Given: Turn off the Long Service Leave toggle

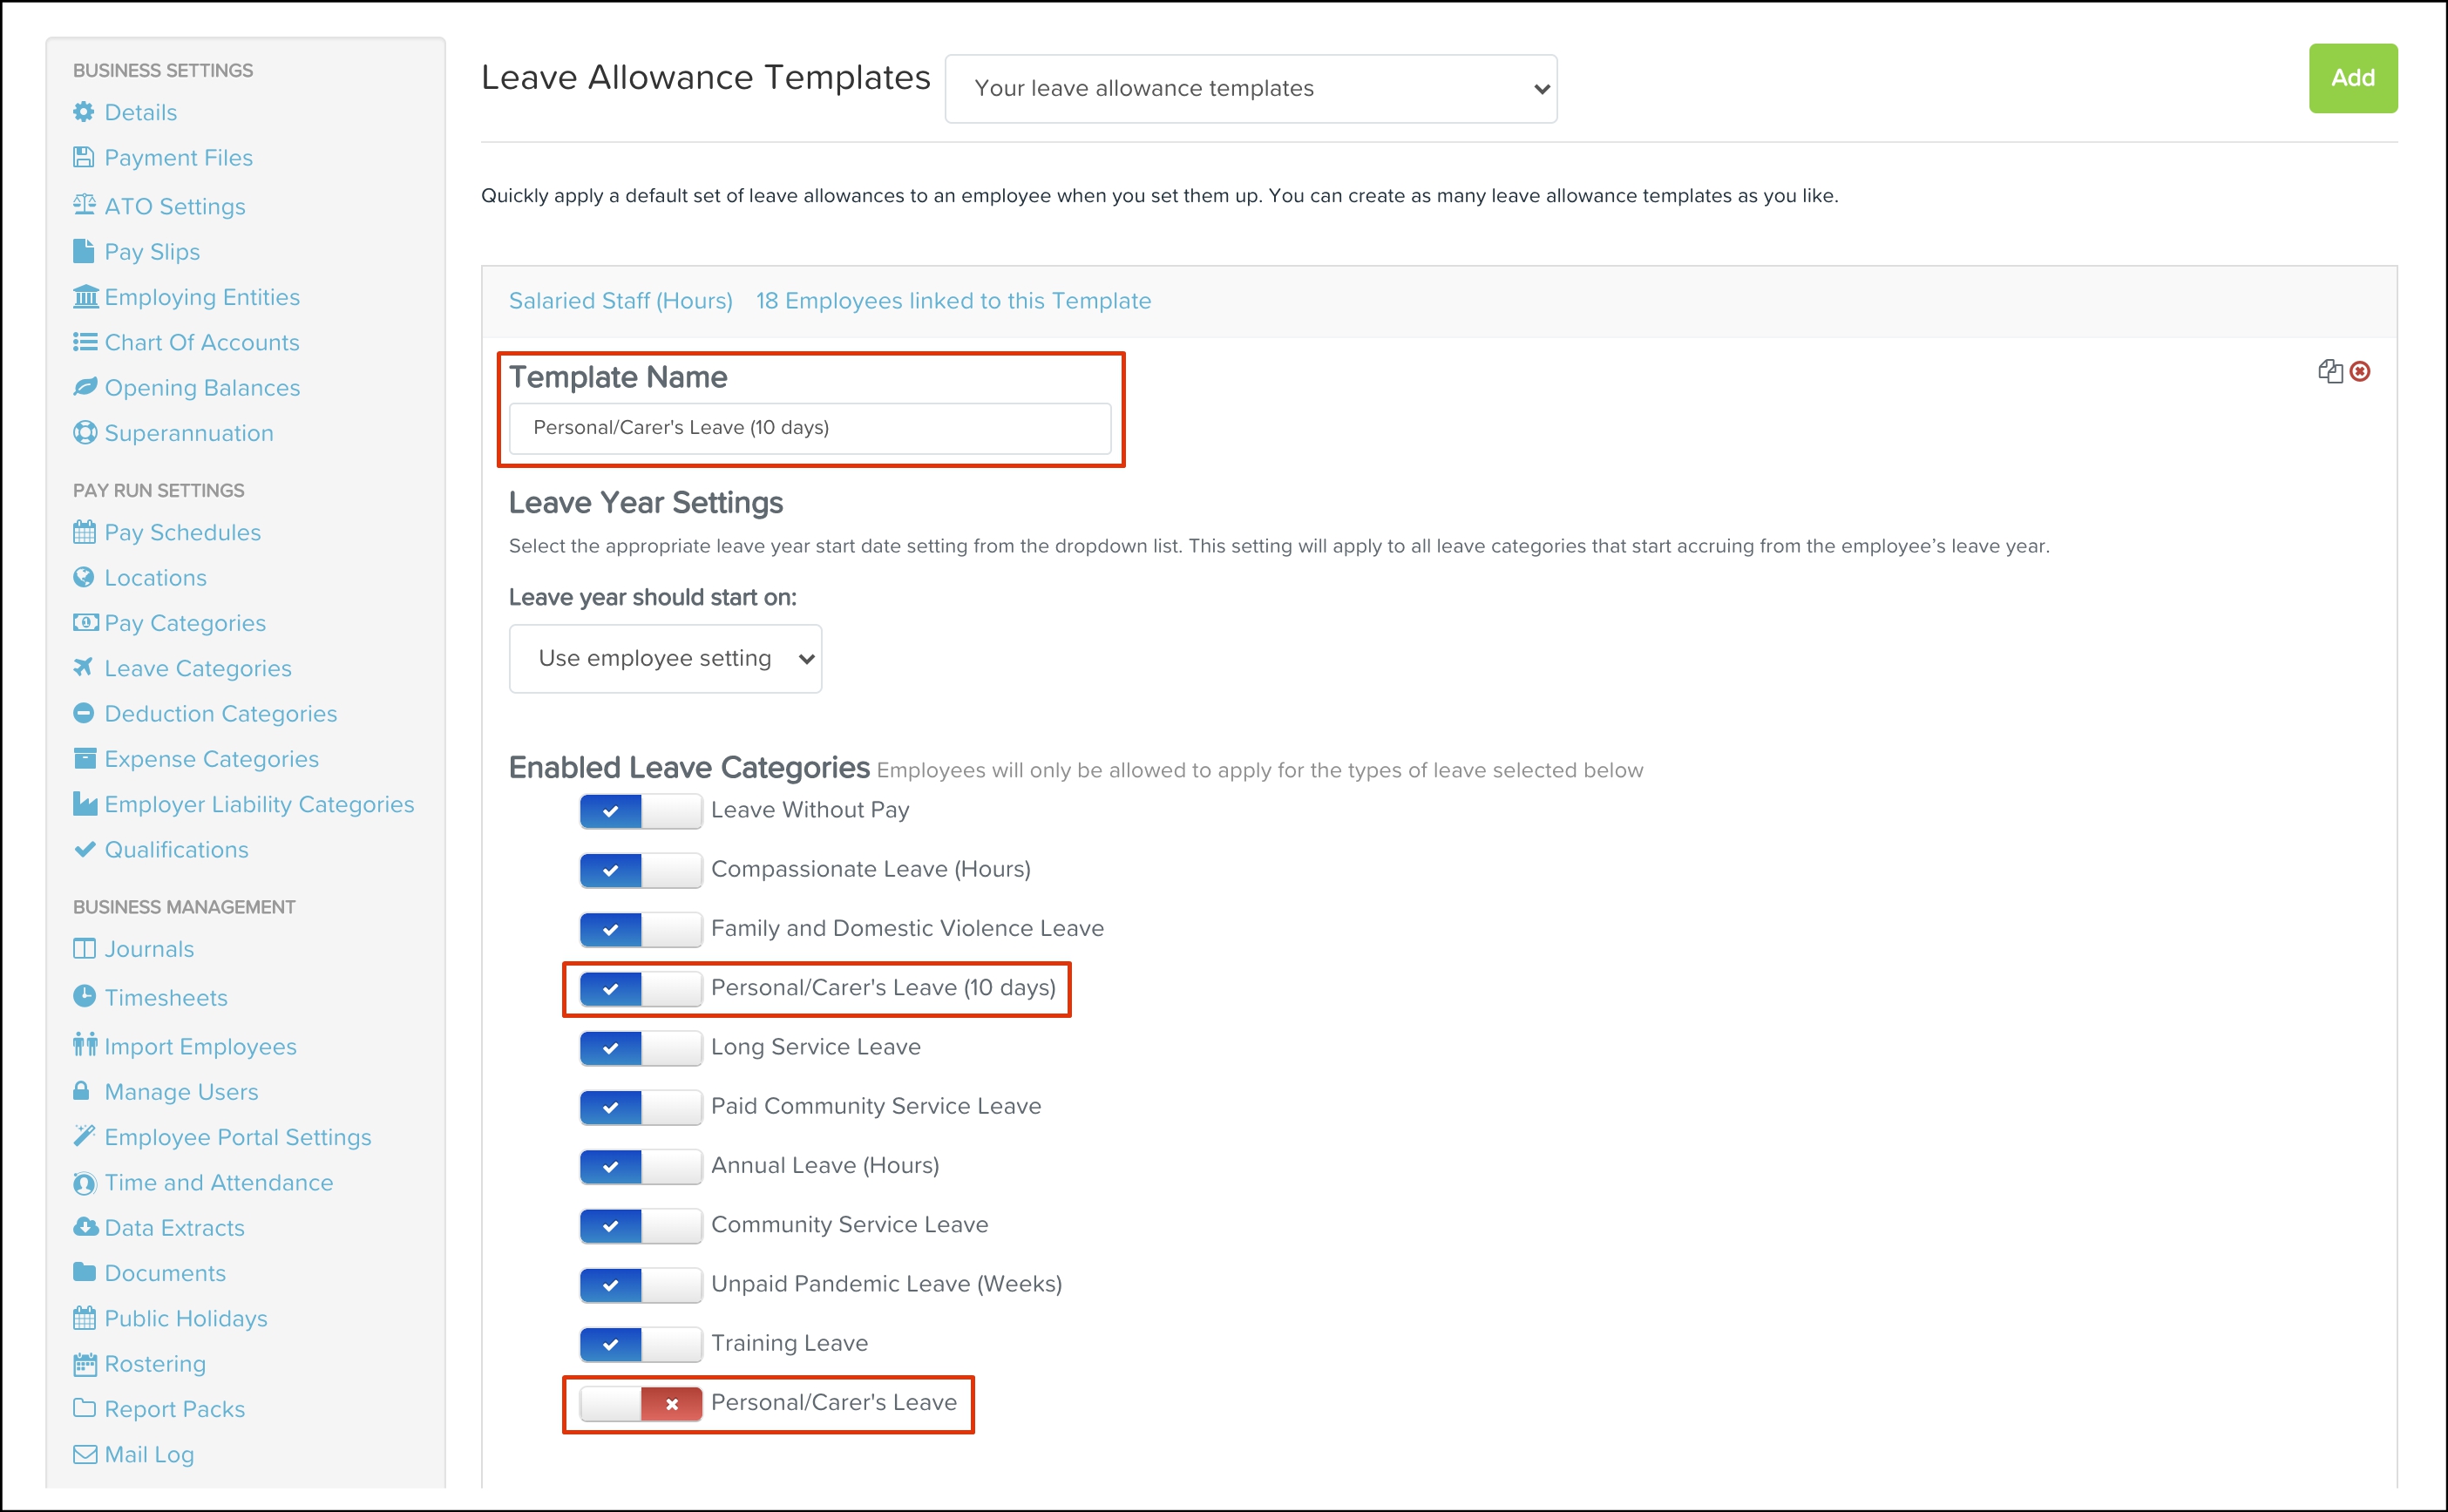Looking at the screenshot, I should pyautogui.click(x=640, y=1047).
